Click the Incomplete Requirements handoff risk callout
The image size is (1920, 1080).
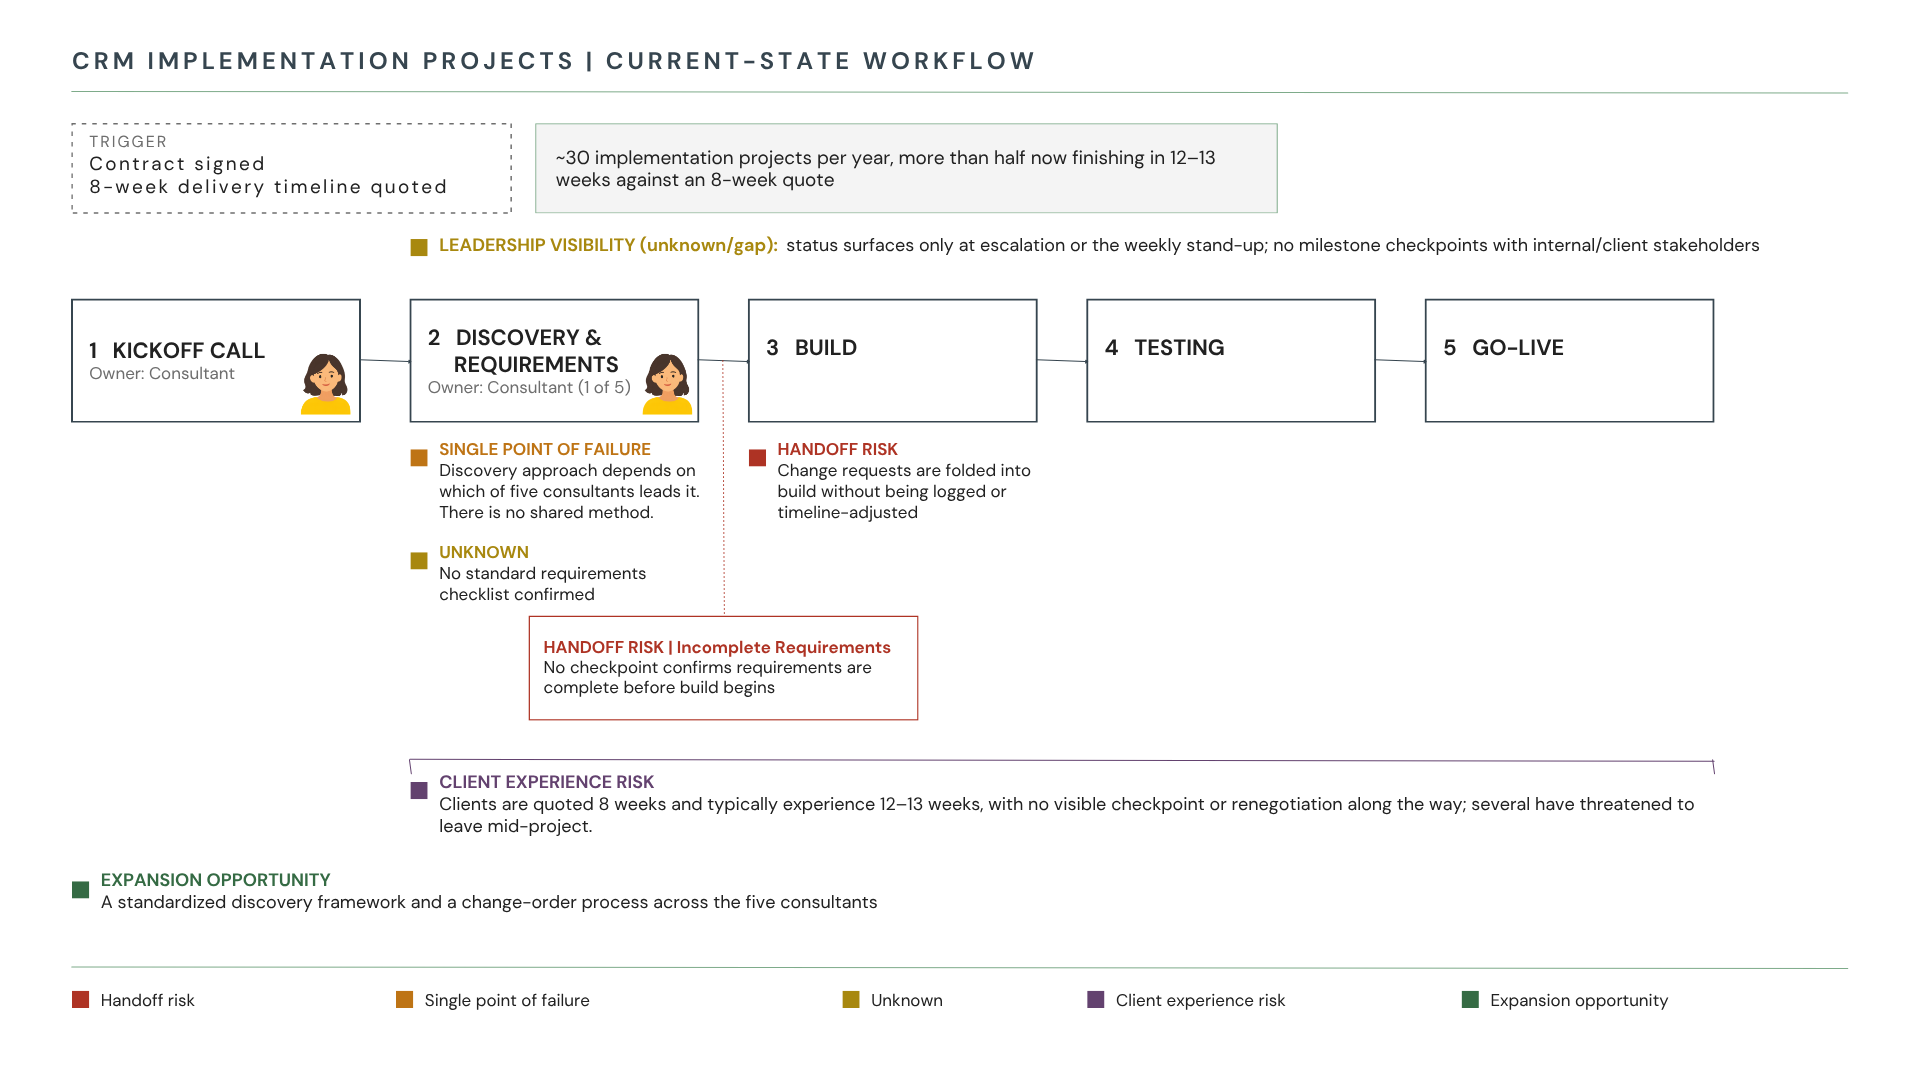pos(723,668)
